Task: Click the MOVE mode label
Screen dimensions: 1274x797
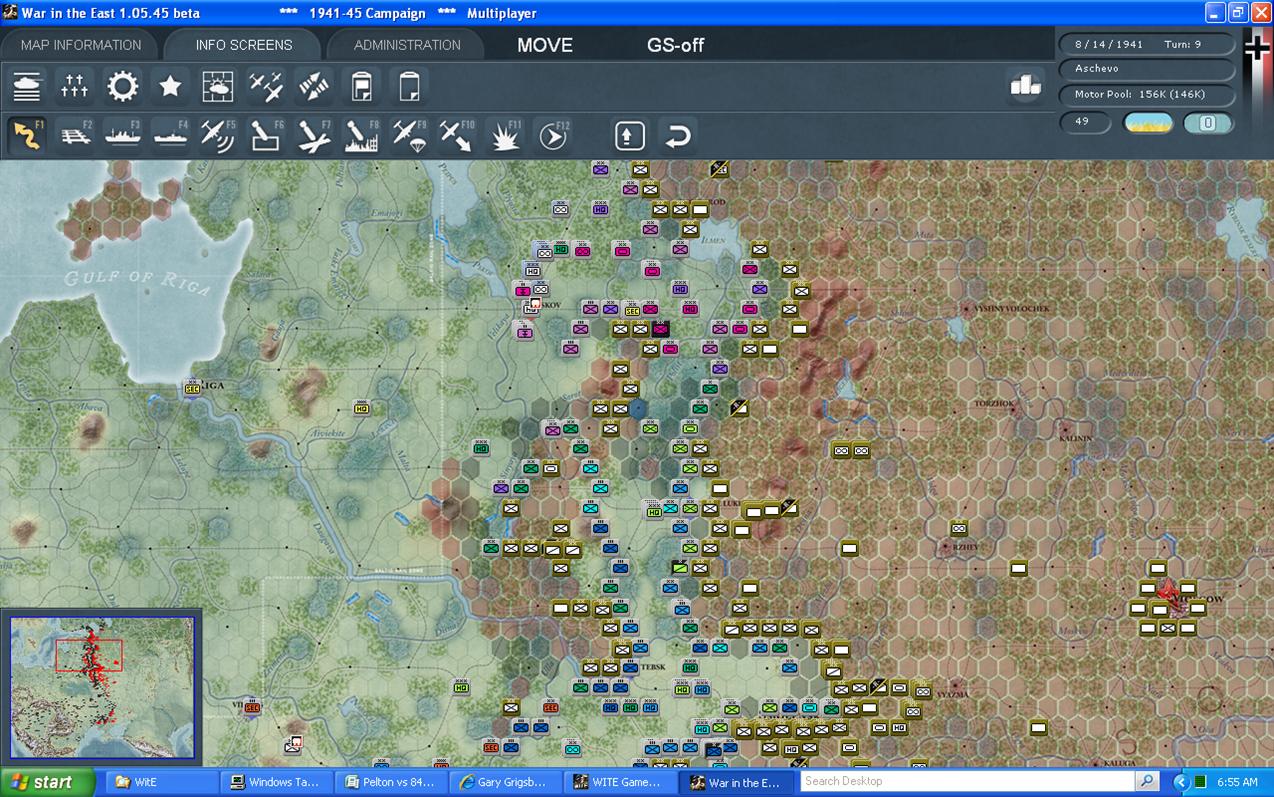Action: [545, 45]
